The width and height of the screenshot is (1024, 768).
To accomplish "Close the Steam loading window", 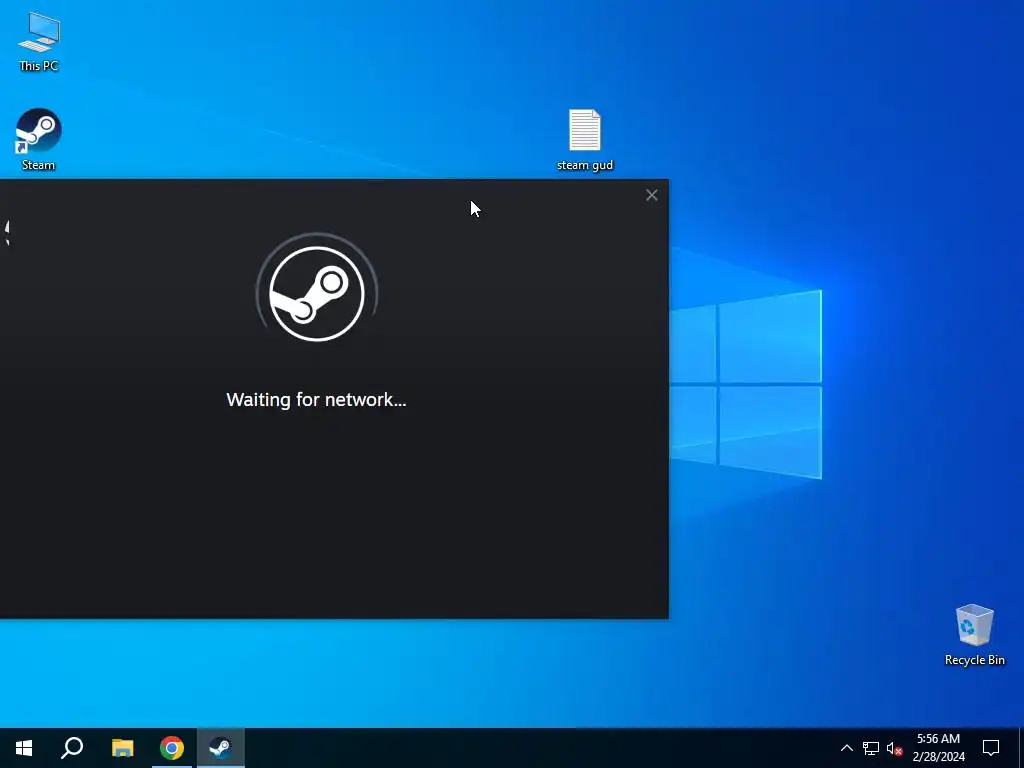I will 651,195.
